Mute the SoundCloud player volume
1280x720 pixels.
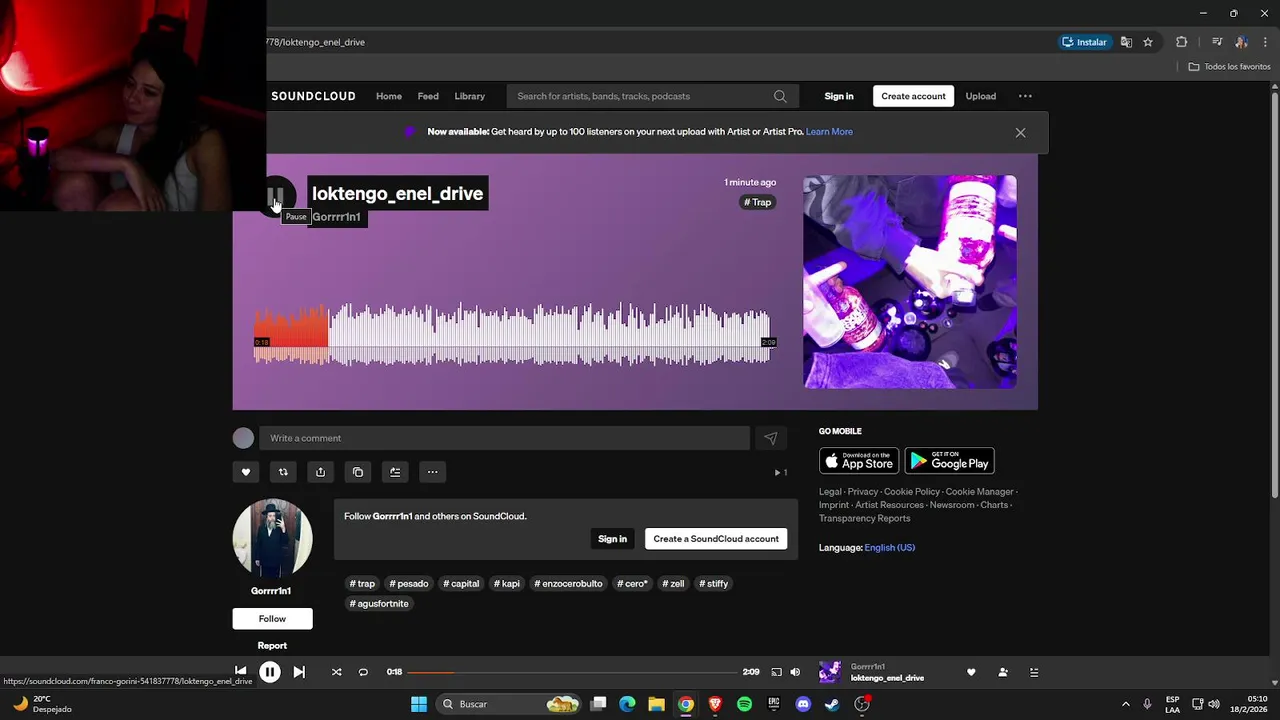pyautogui.click(x=795, y=672)
